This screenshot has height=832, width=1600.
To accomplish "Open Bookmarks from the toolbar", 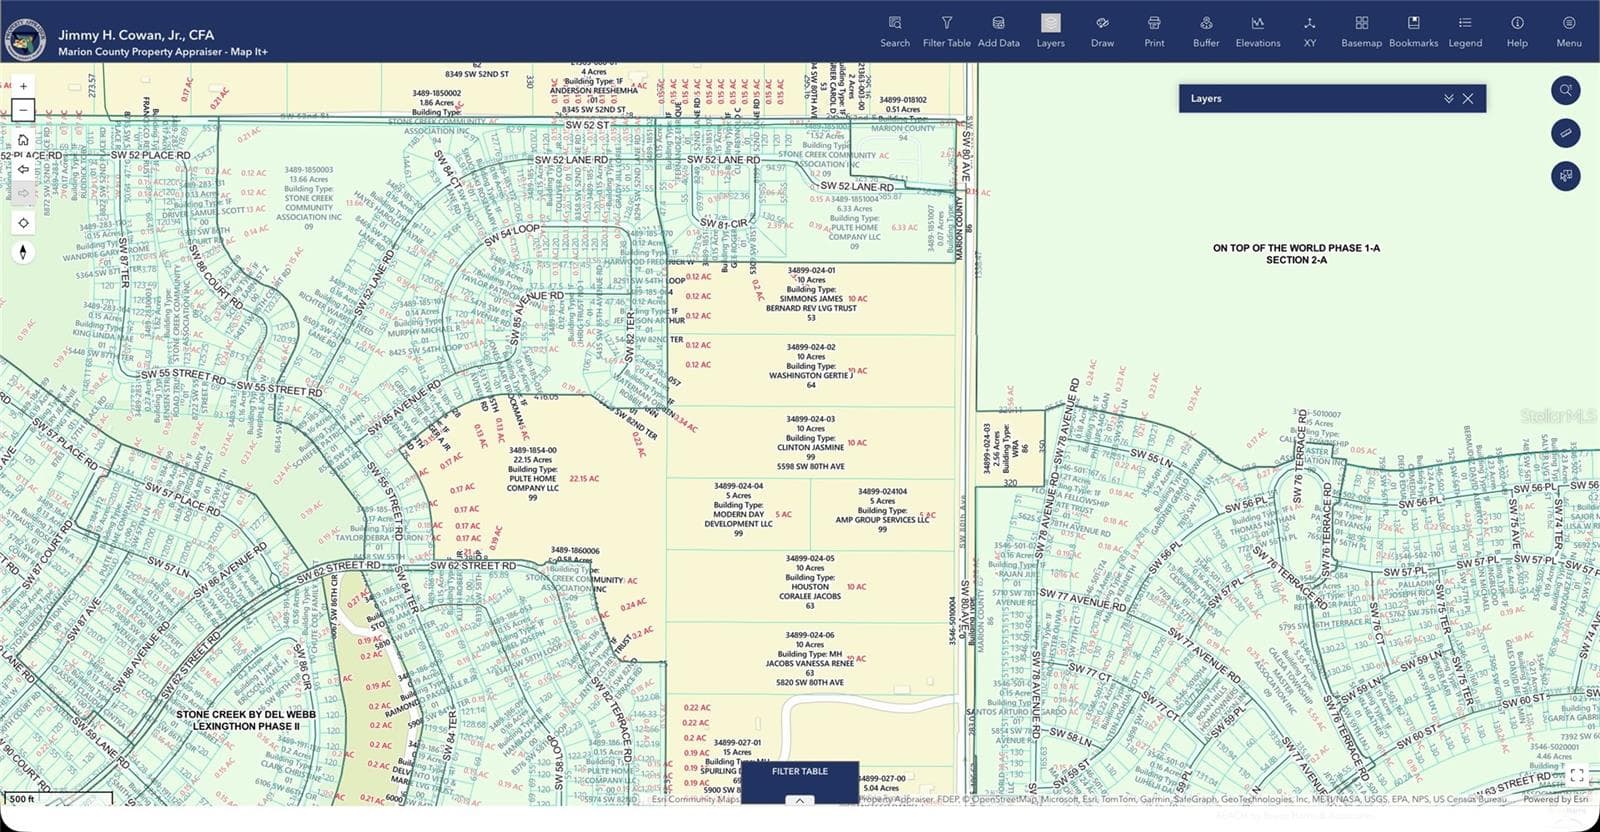I will coord(1413,31).
